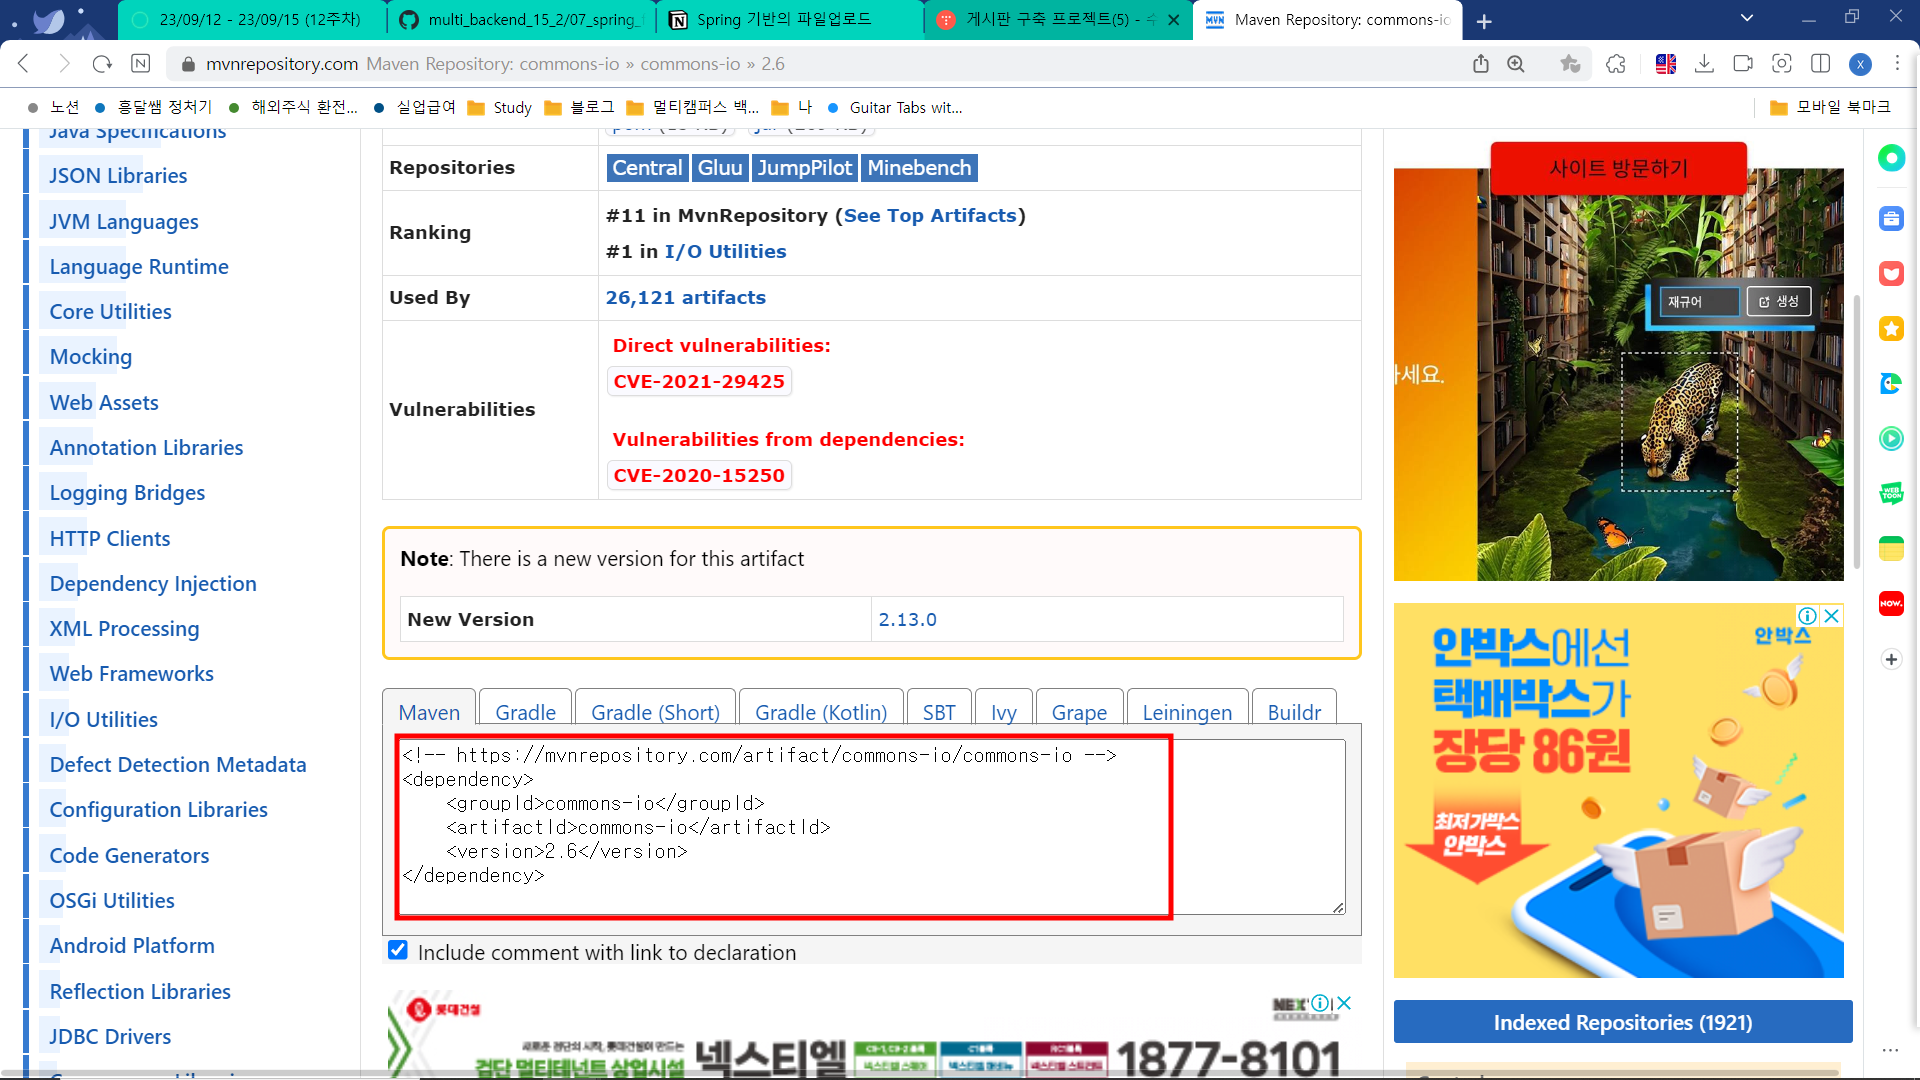Click the zoom magnifier icon in address bar
This screenshot has height=1080, width=1920.
pos(1516,64)
